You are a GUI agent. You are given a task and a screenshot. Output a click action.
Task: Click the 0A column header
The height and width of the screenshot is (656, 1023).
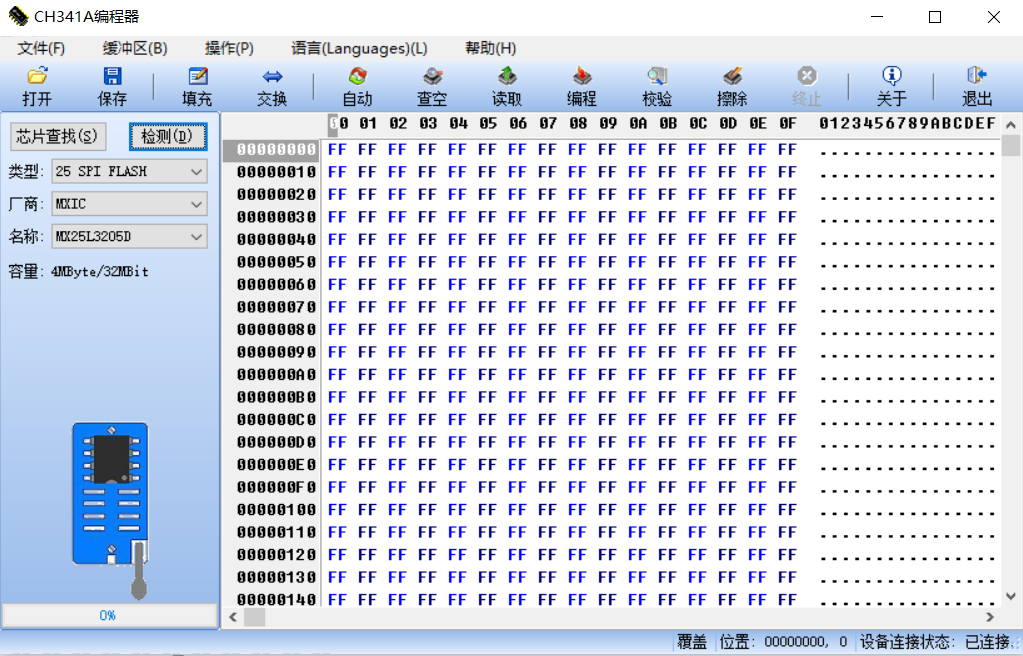638,123
